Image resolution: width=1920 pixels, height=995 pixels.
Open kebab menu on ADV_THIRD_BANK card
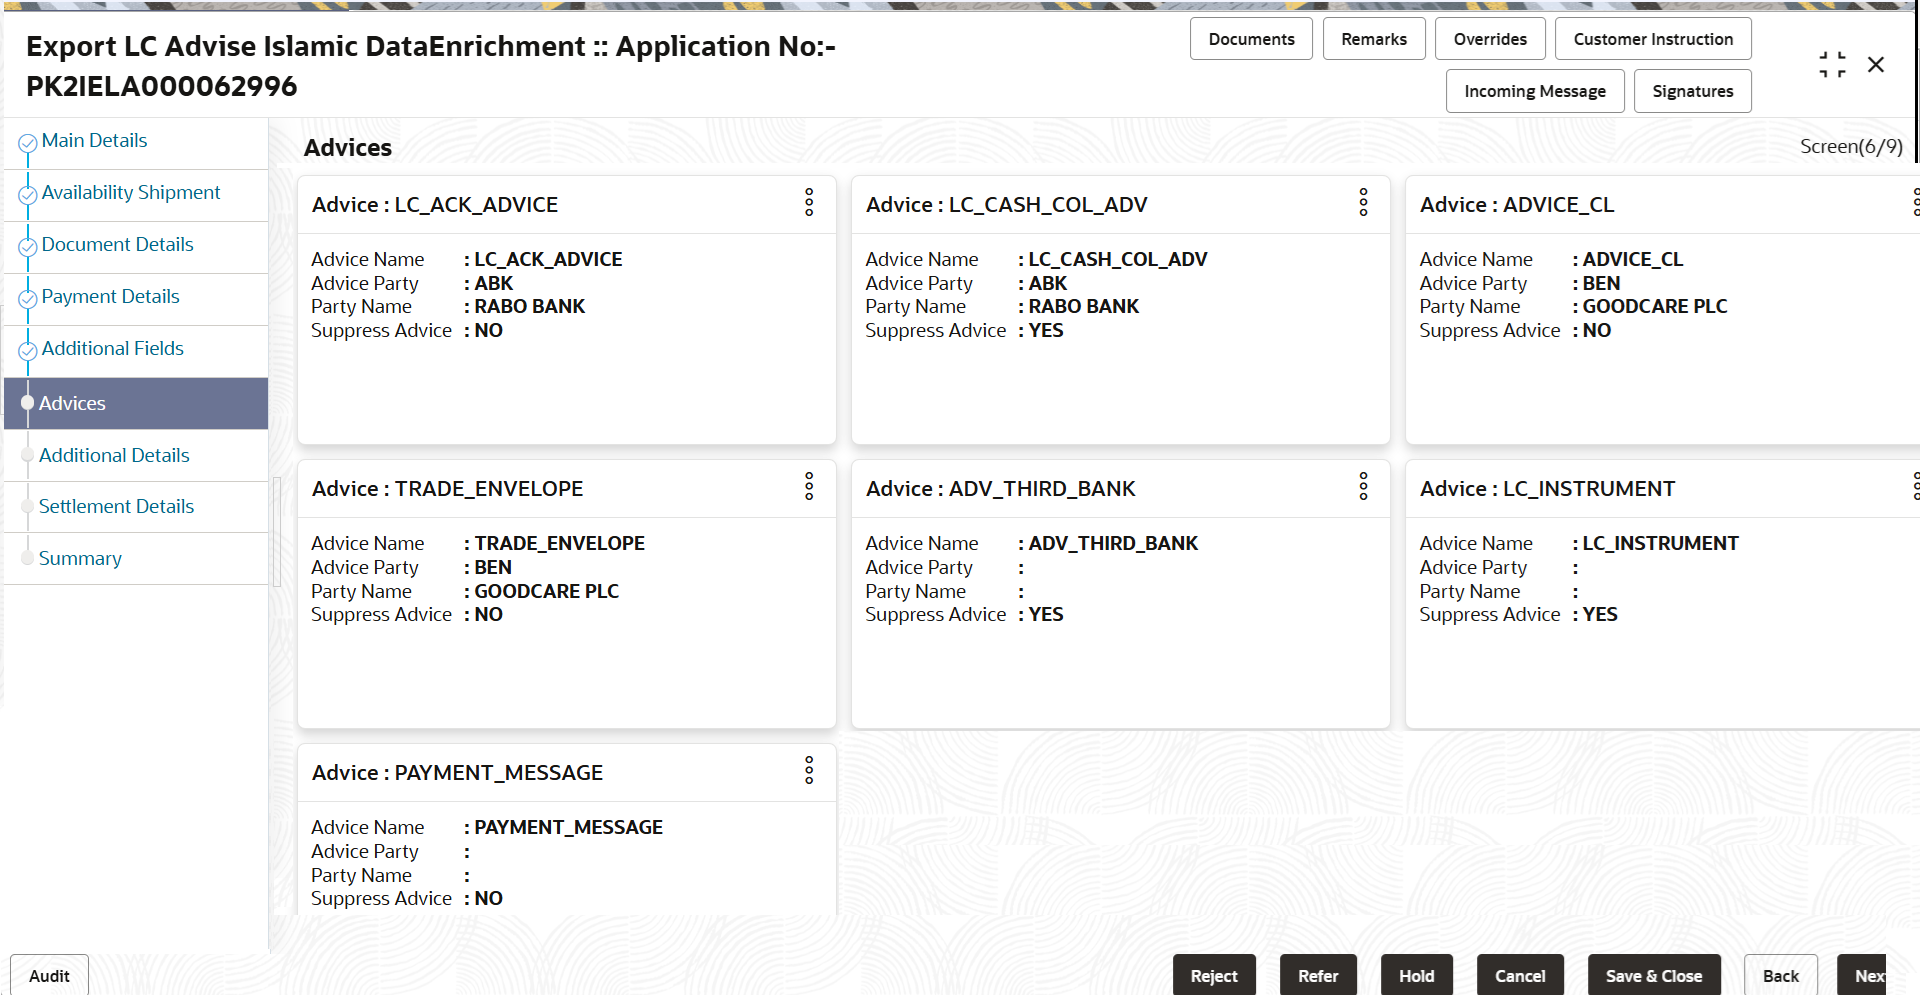[1363, 487]
